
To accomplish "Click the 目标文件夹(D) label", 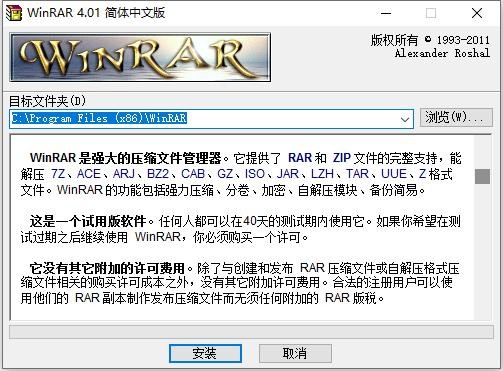I will coord(47,101).
